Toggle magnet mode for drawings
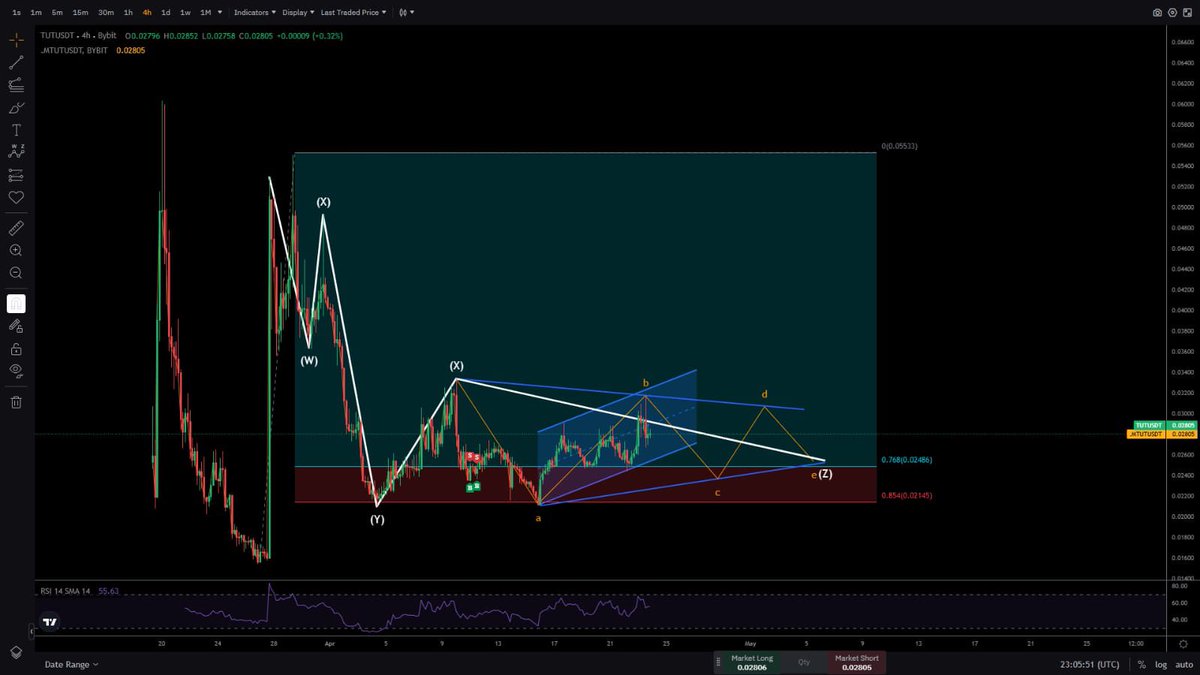The width and height of the screenshot is (1200, 675). coord(16,303)
